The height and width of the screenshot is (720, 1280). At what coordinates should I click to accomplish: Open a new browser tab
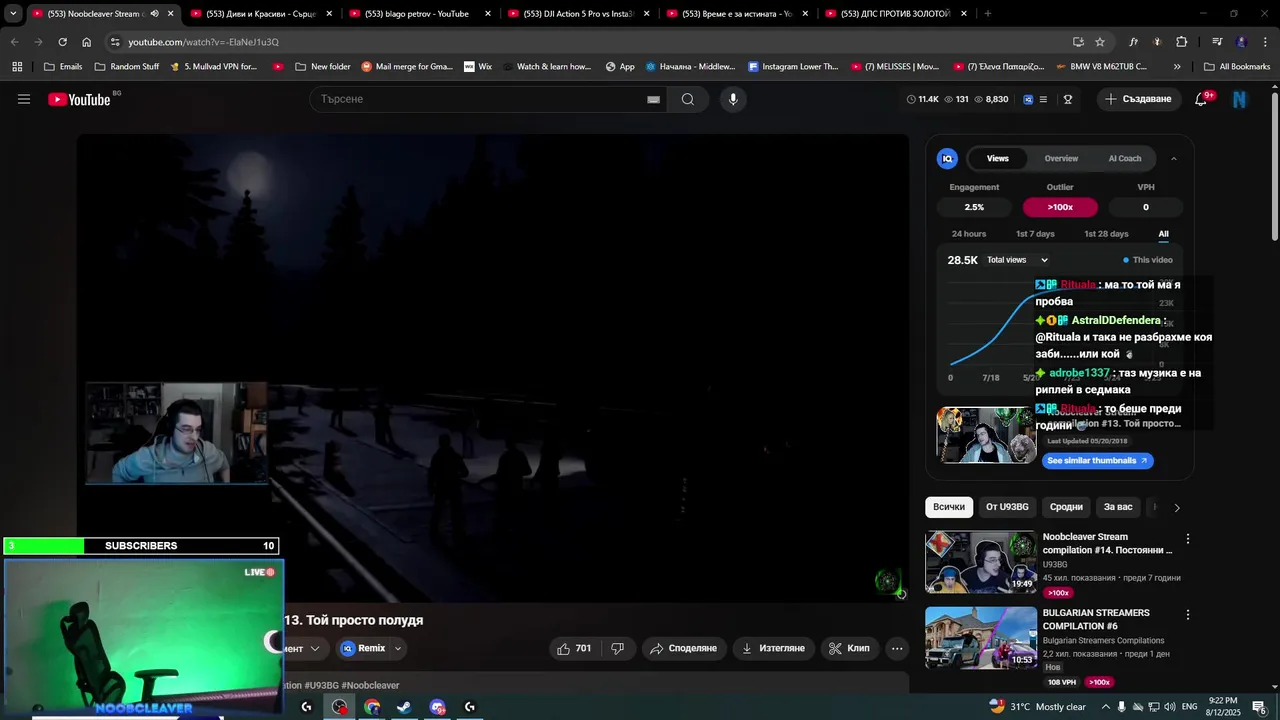988,14
